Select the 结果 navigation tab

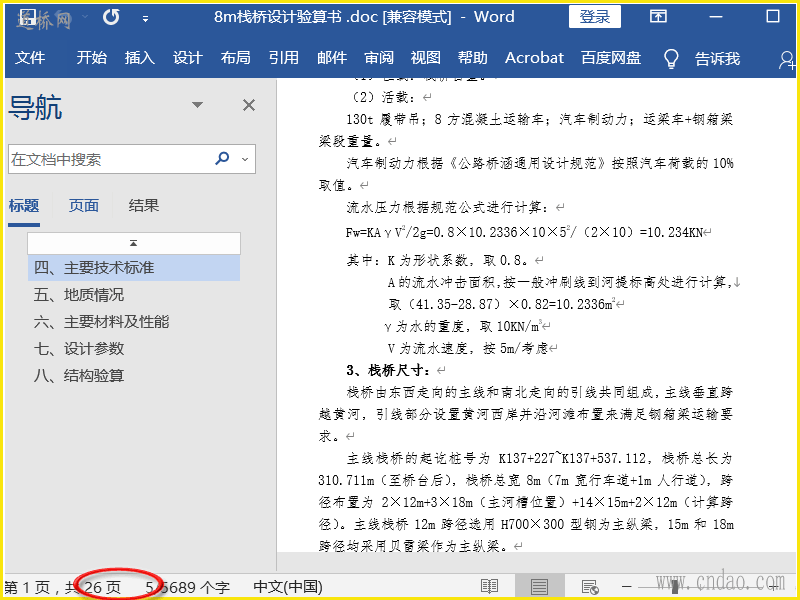144,206
